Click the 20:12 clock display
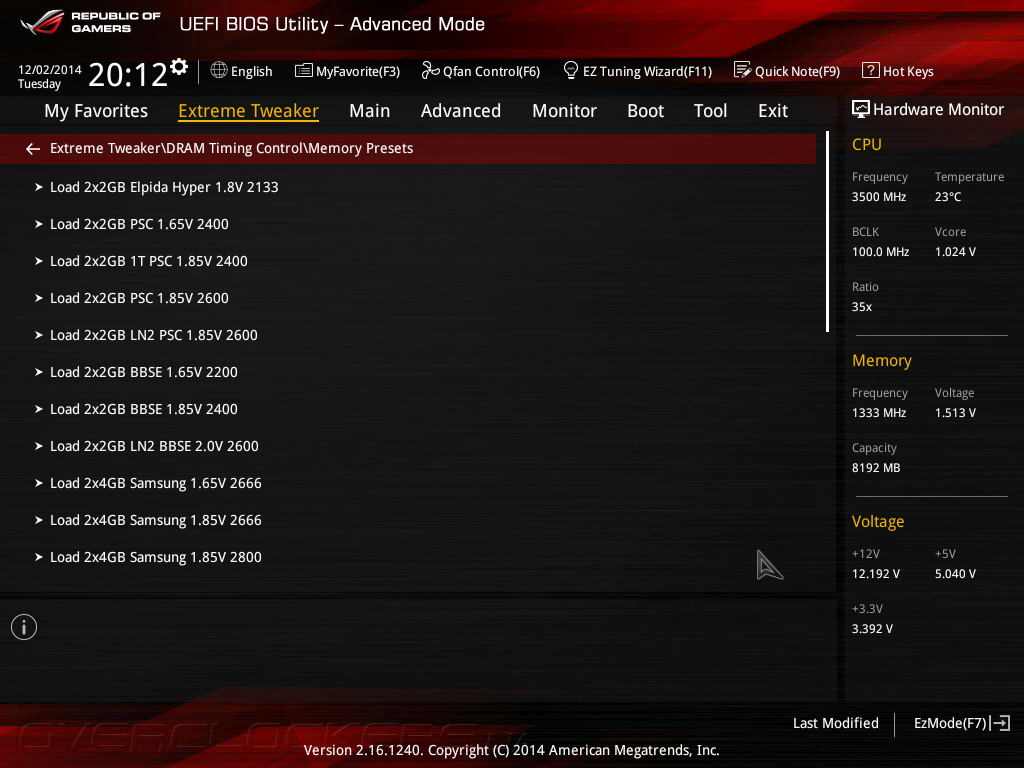The width and height of the screenshot is (1024, 768). click(127, 74)
